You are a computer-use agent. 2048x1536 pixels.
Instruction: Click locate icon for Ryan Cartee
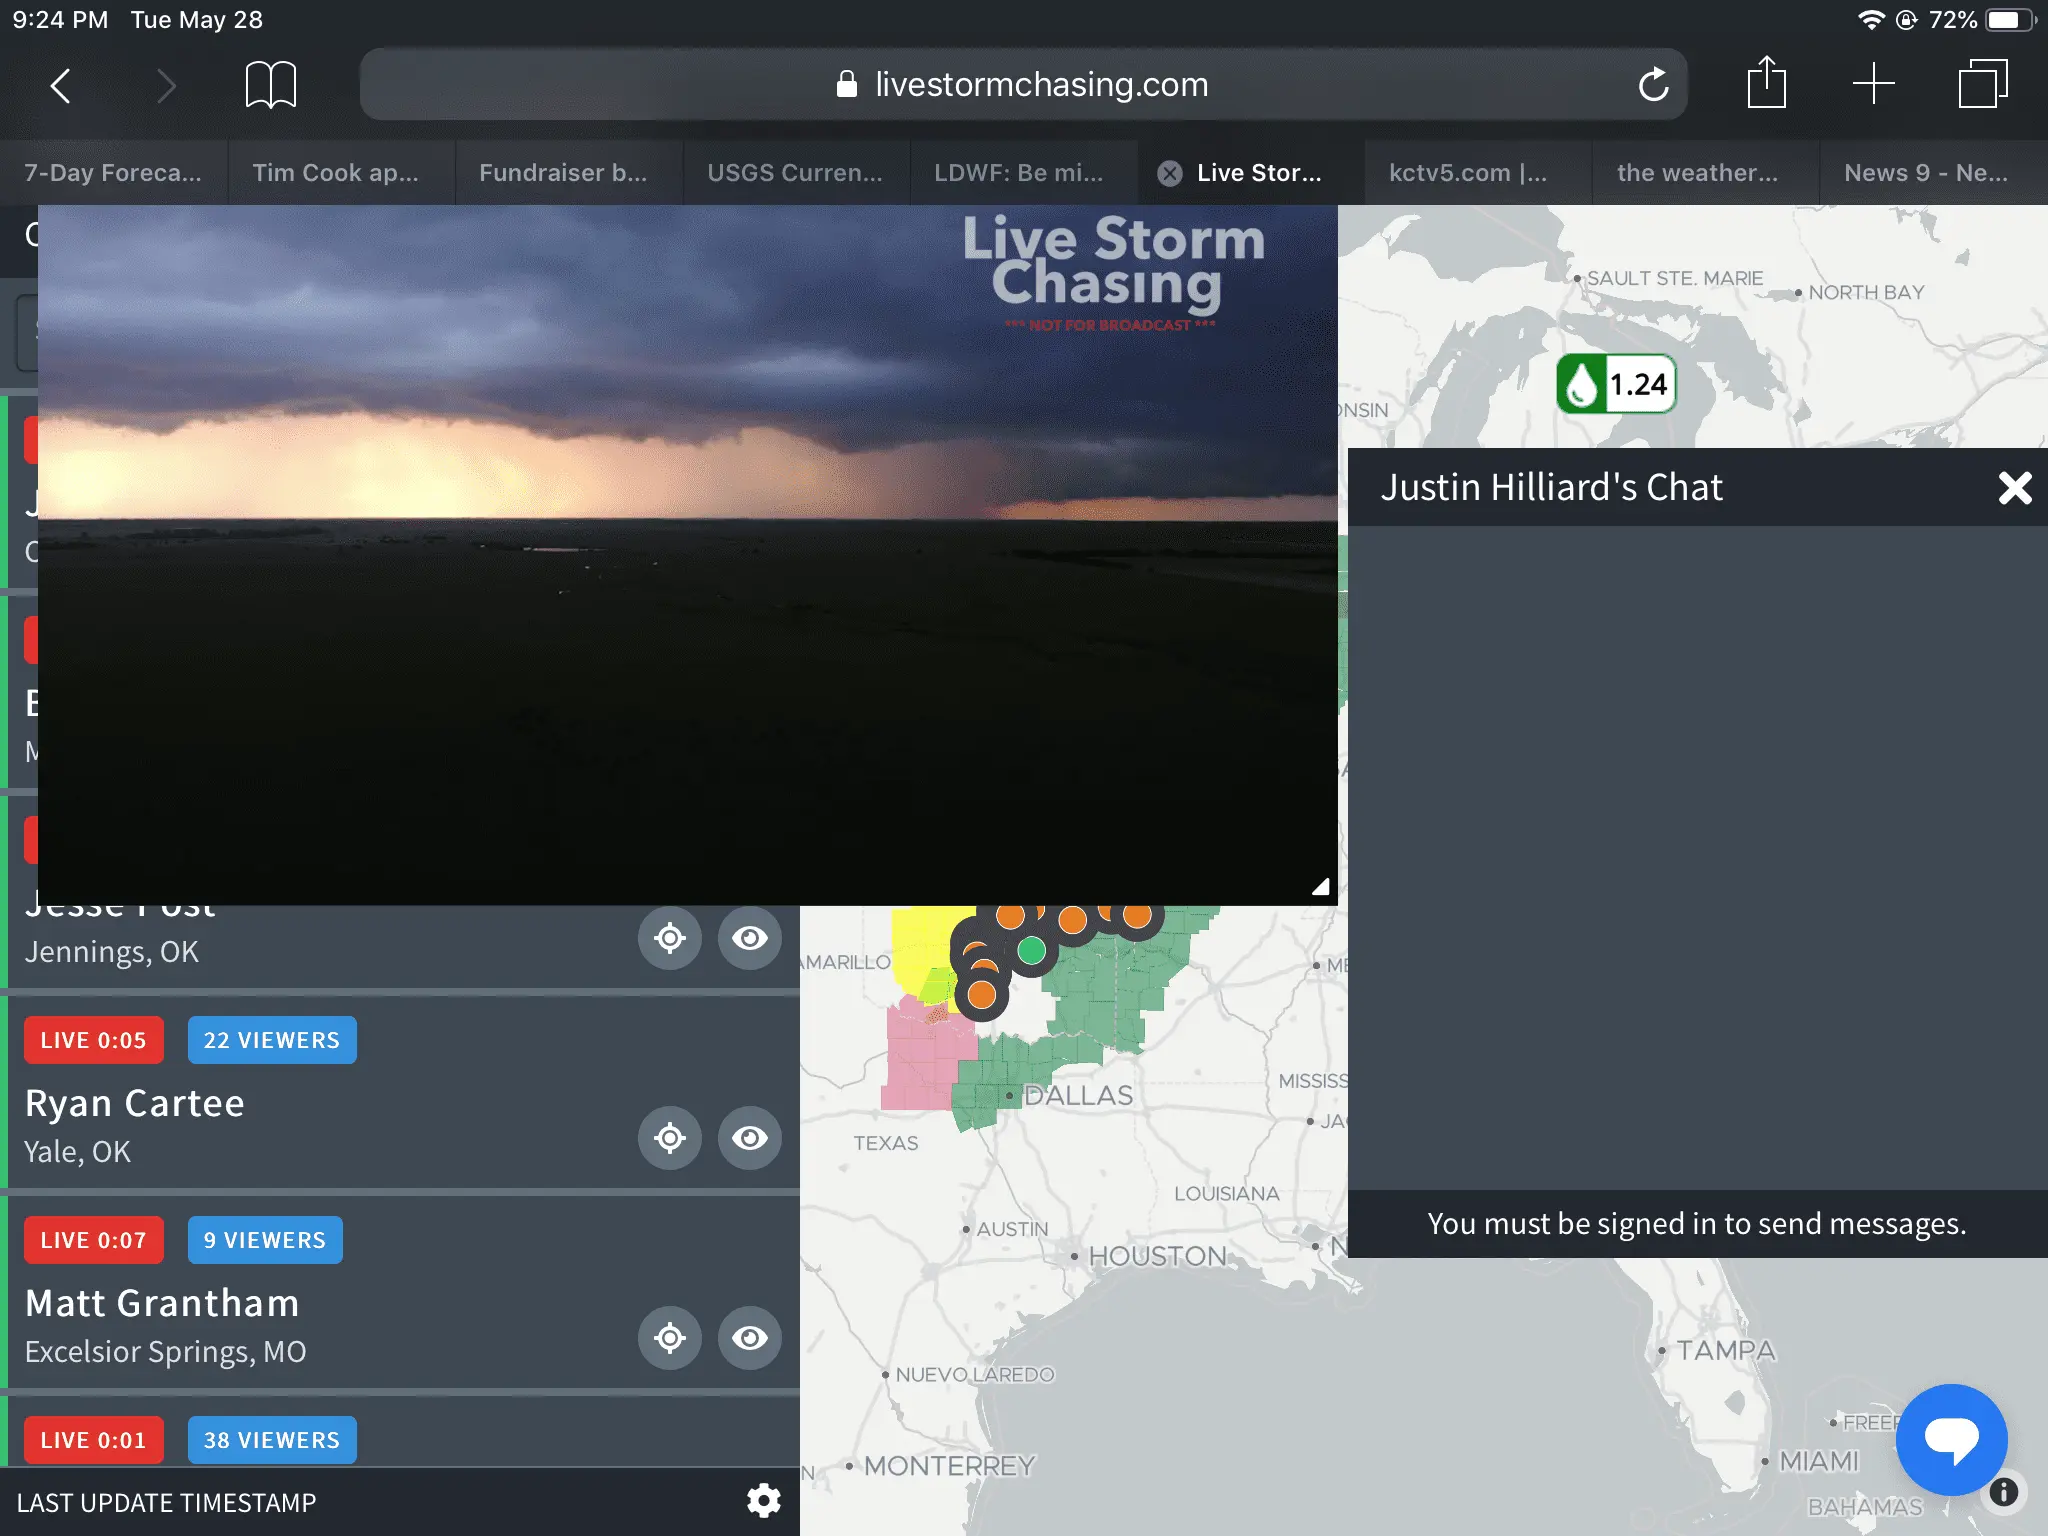click(x=669, y=1138)
